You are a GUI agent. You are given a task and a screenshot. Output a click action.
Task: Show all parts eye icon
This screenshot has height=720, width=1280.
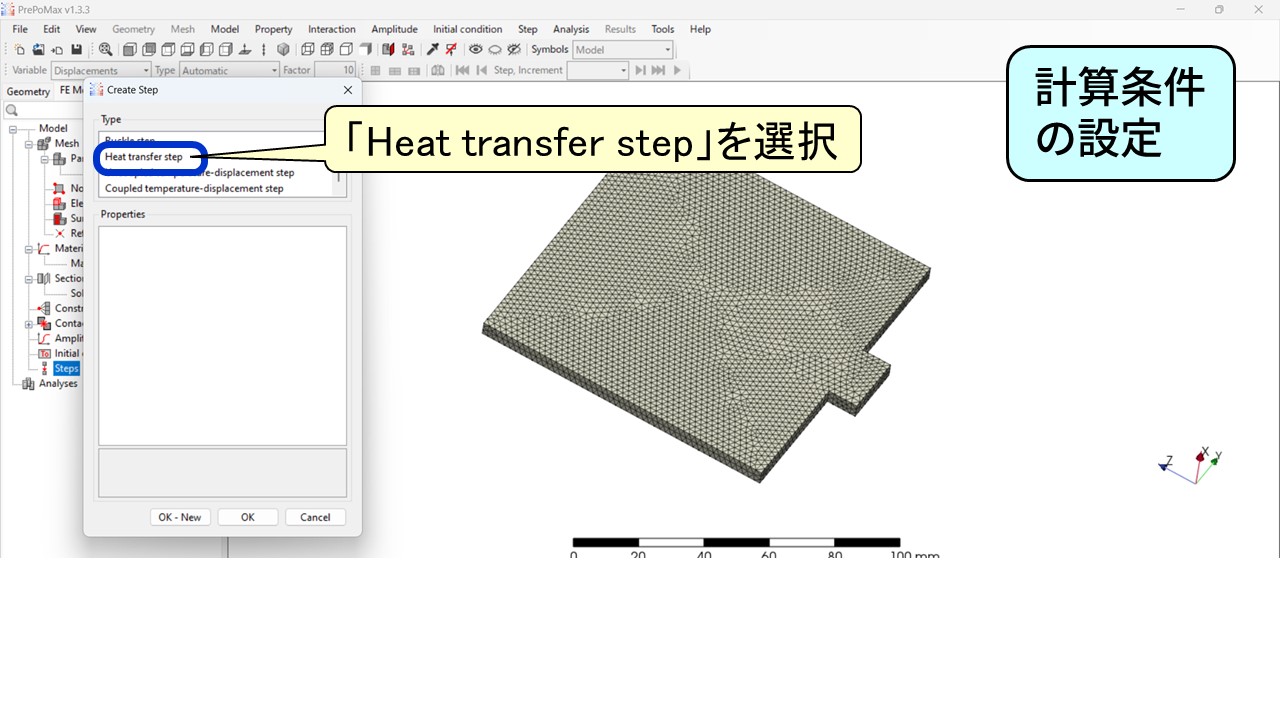(x=476, y=49)
